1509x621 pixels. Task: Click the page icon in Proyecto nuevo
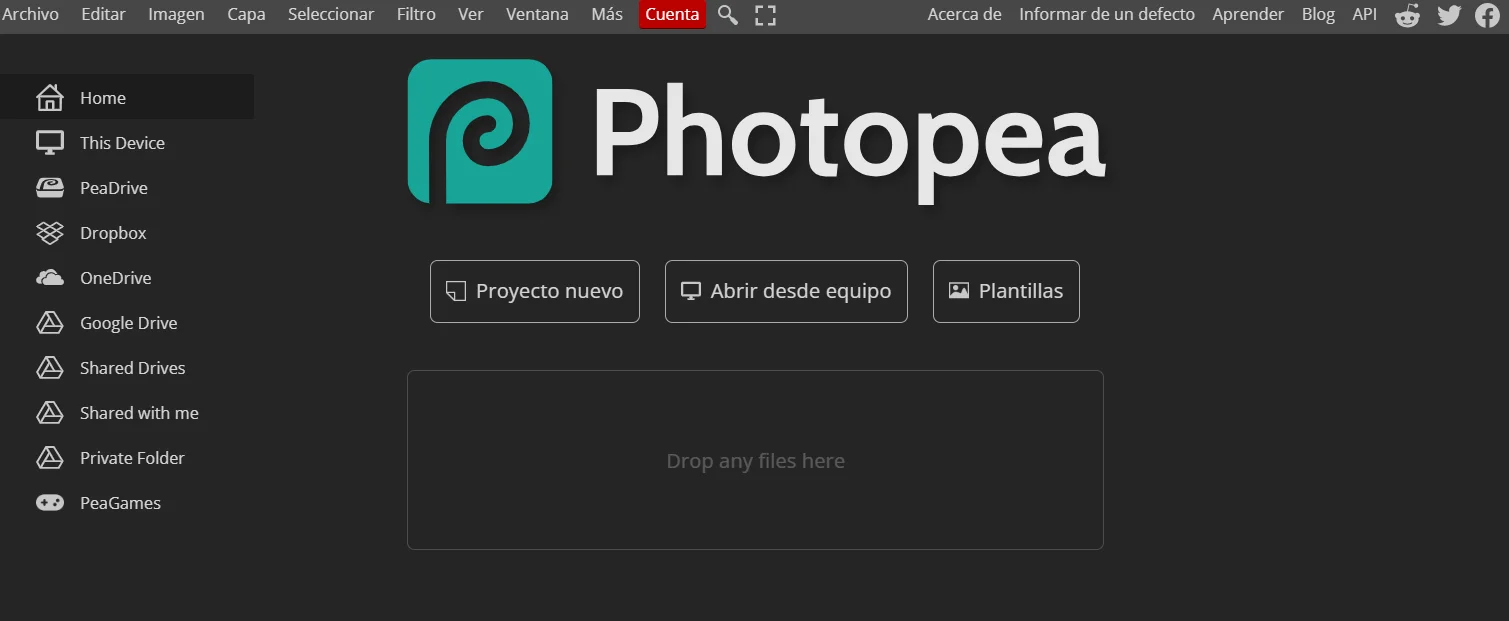(x=456, y=291)
